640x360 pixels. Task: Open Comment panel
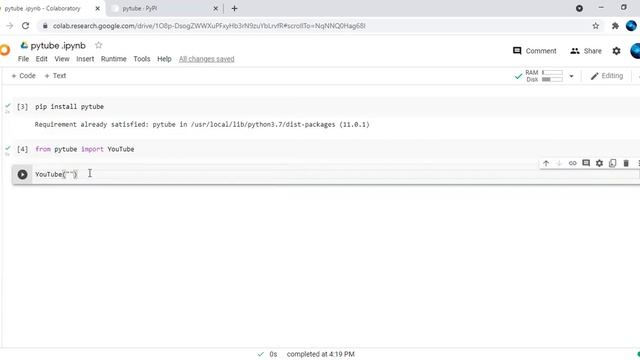tap(535, 51)
